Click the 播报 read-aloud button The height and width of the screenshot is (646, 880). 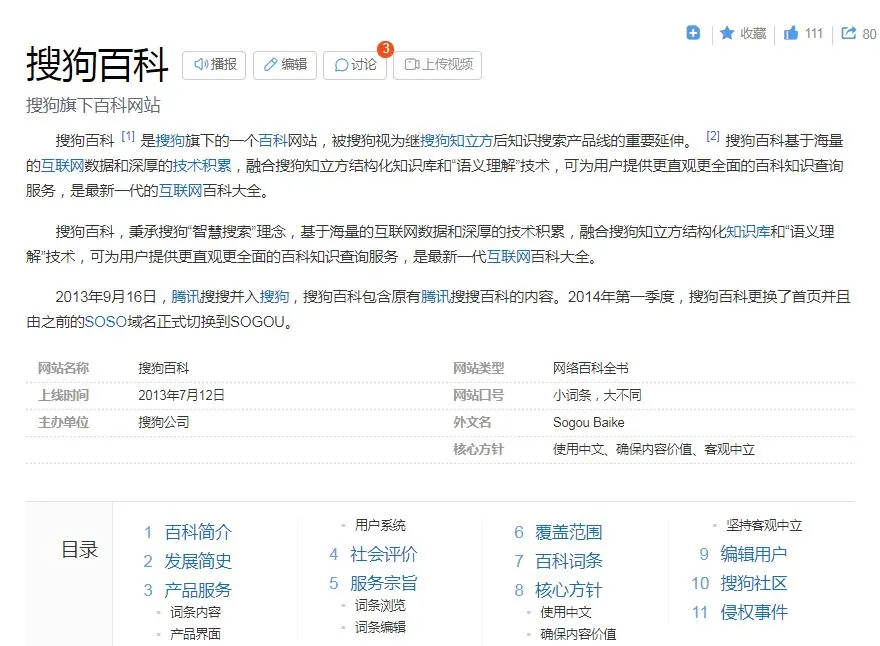tap(214, 65)
